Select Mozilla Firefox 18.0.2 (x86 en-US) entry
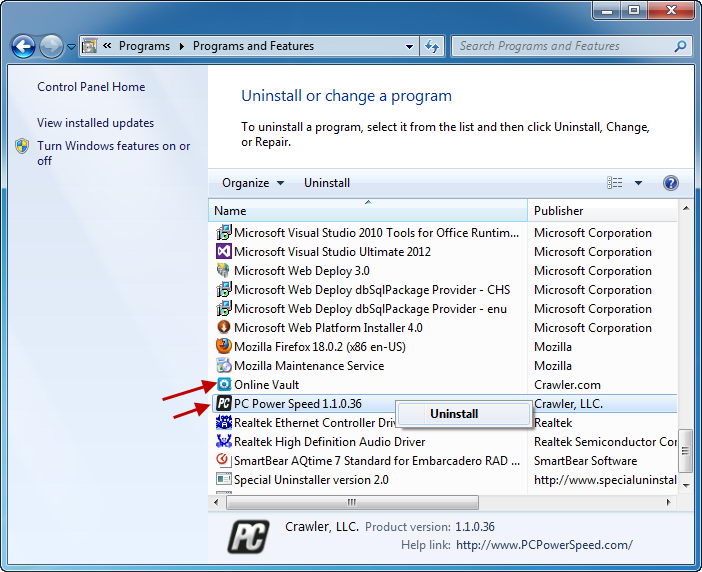Image resolution: width=702 pixels, height=572 pixels. 320,347
